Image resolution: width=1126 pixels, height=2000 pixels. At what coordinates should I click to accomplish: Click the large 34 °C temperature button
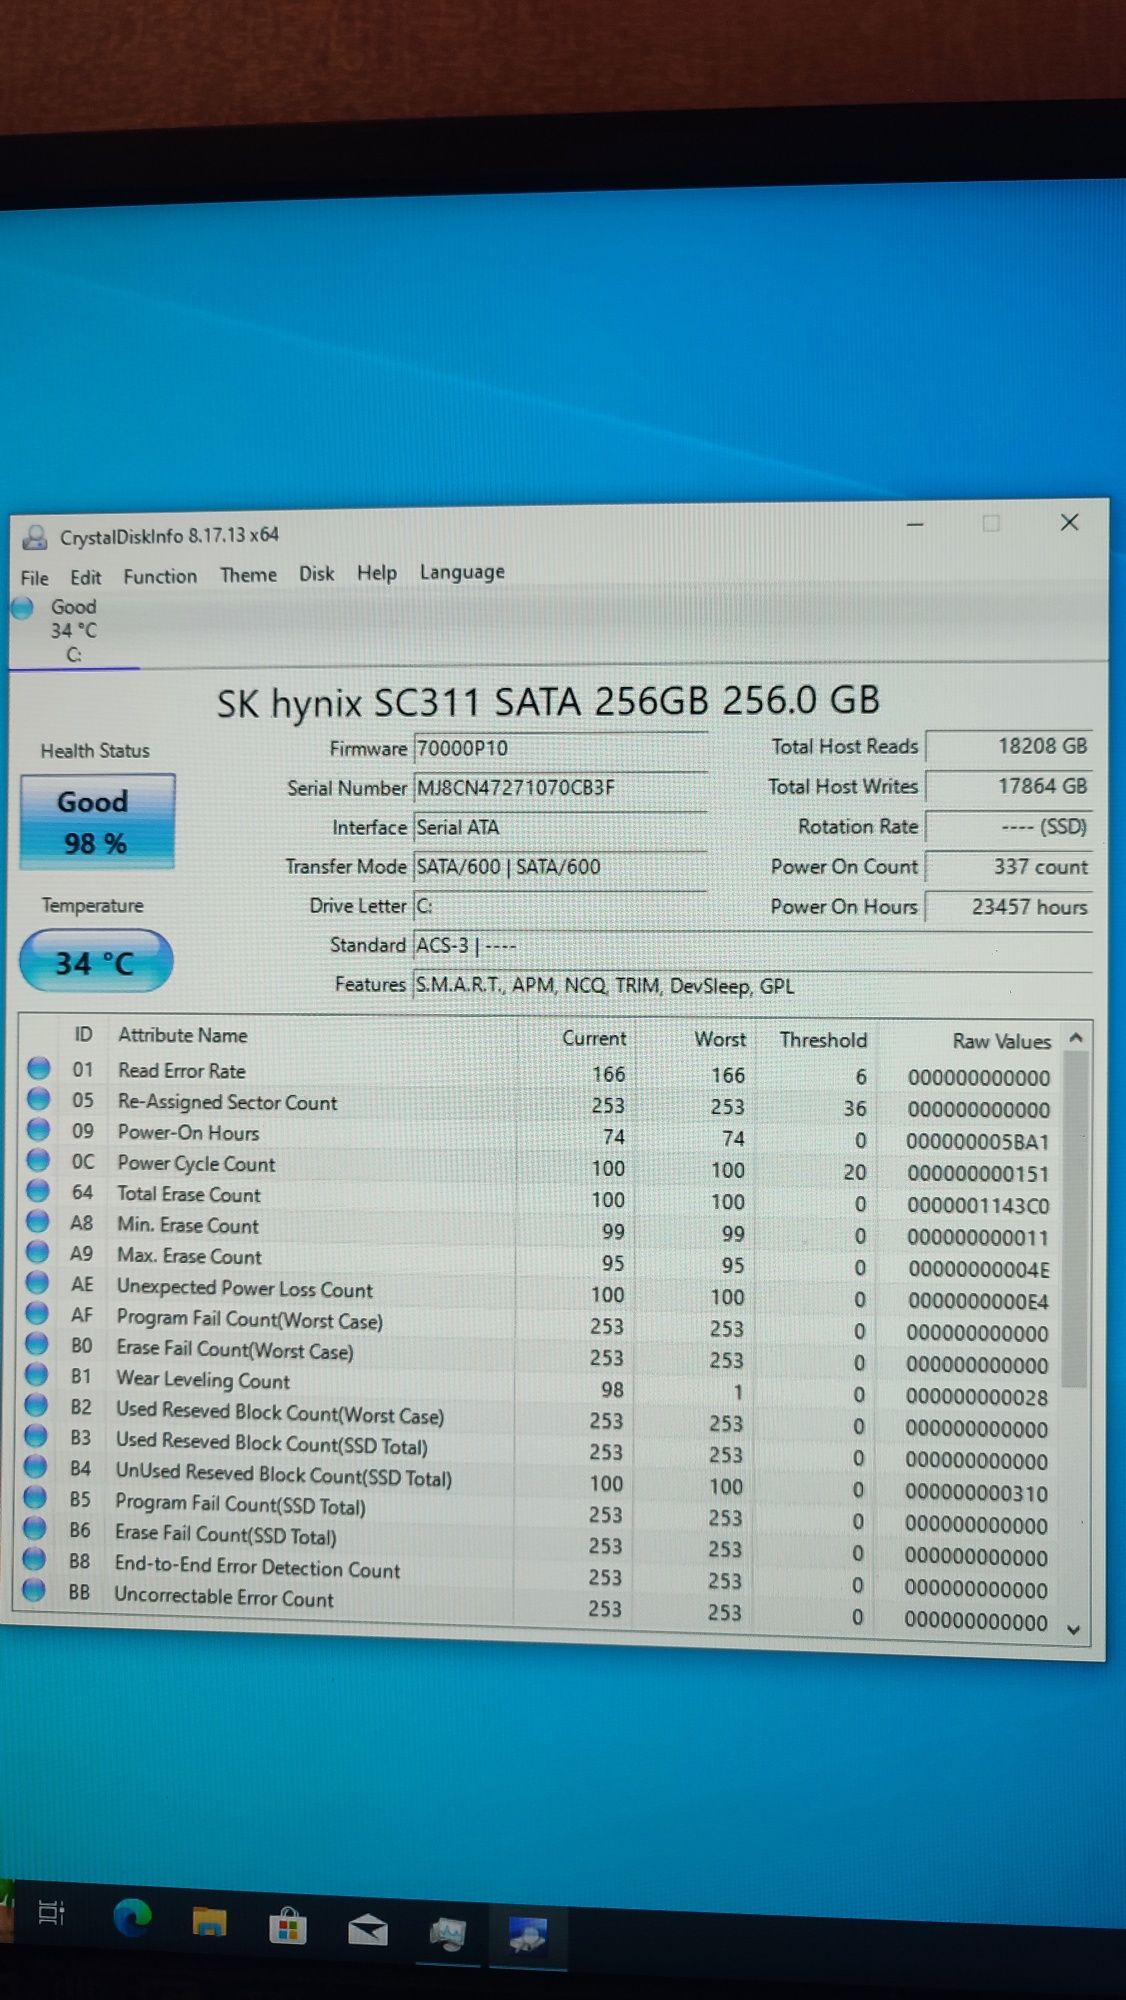[x=96, y=962]
